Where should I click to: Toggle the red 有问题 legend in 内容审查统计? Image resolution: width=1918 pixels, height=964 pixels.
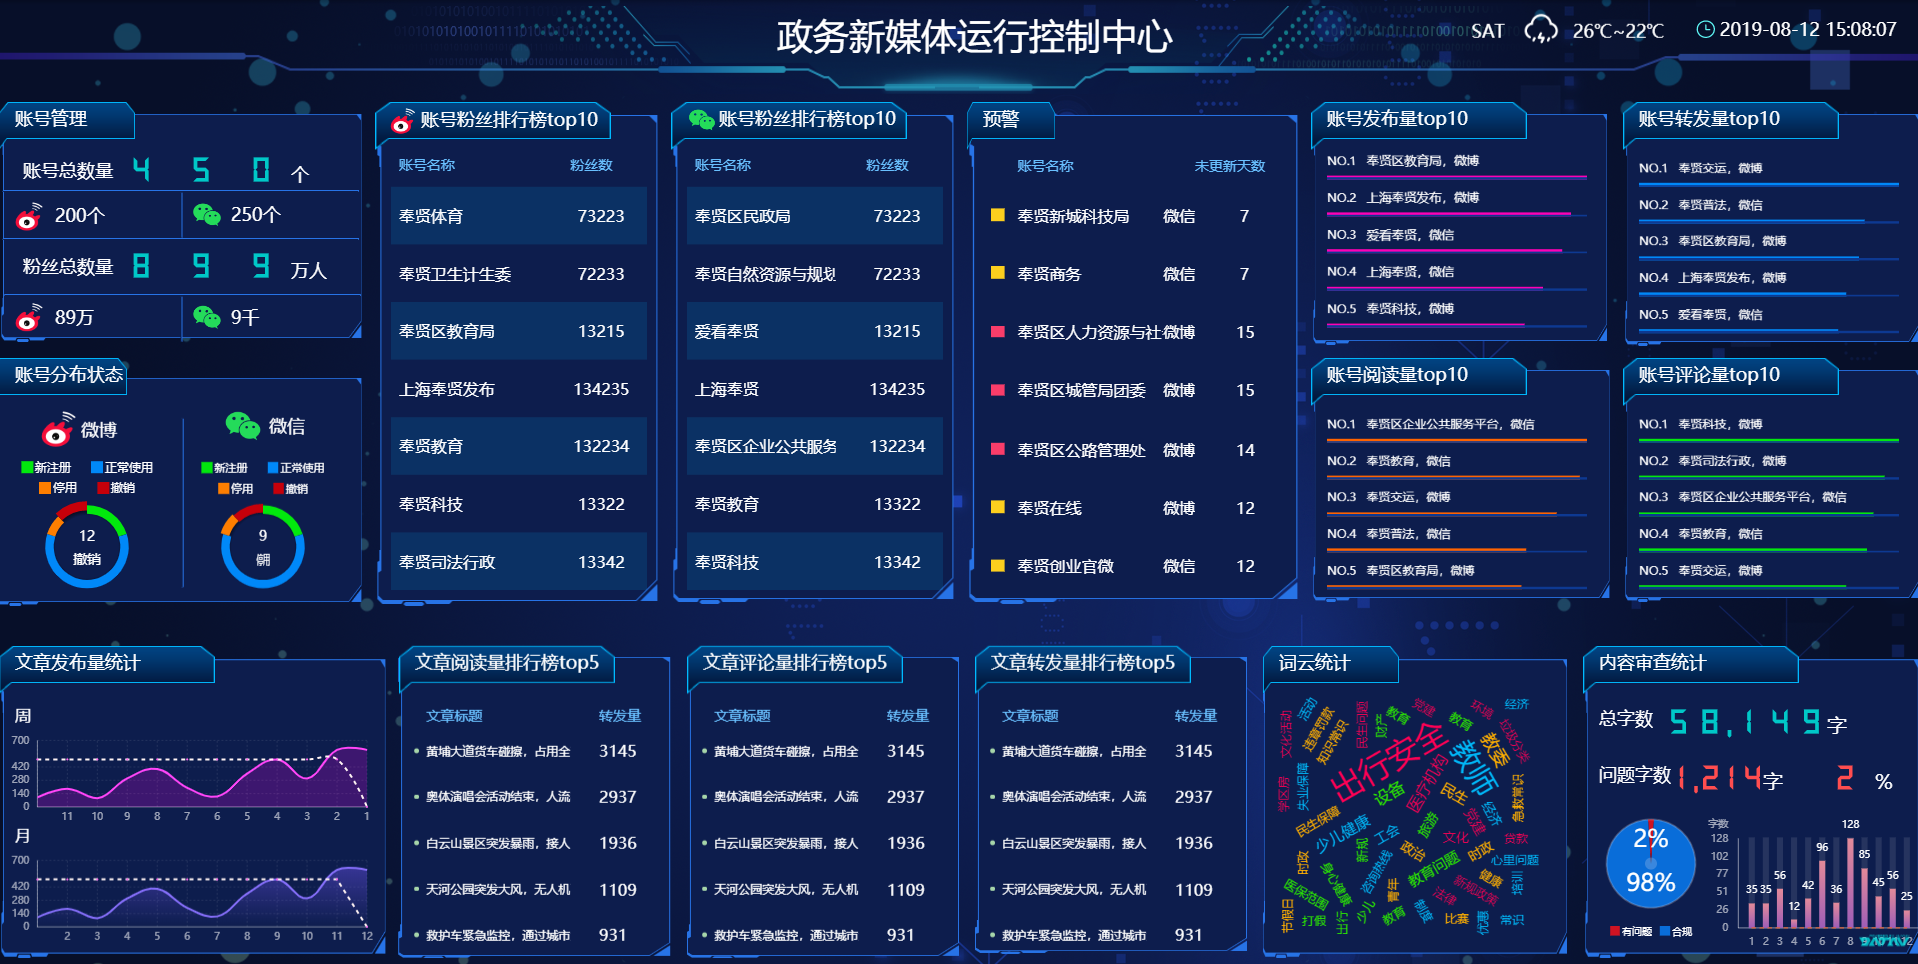click(1614, 931)
